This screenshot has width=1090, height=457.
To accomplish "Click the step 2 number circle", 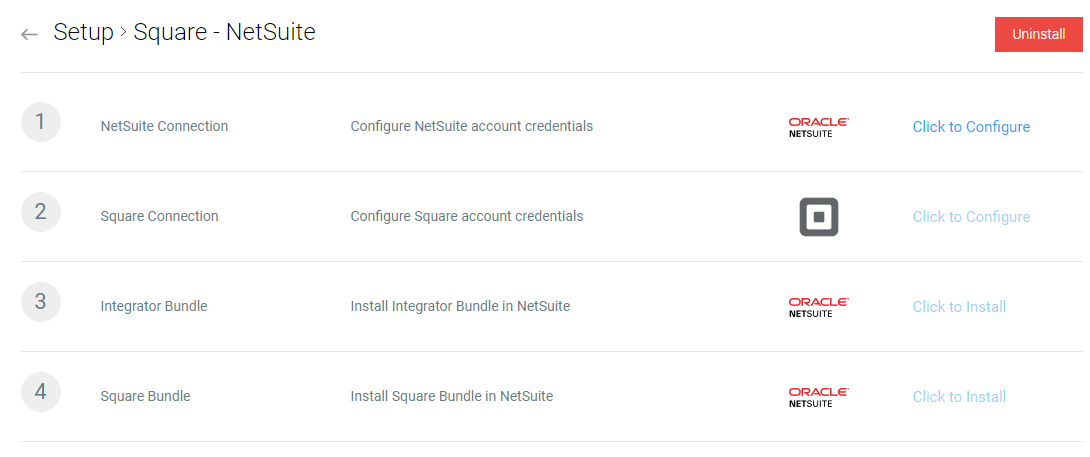I will click(41, 211).
